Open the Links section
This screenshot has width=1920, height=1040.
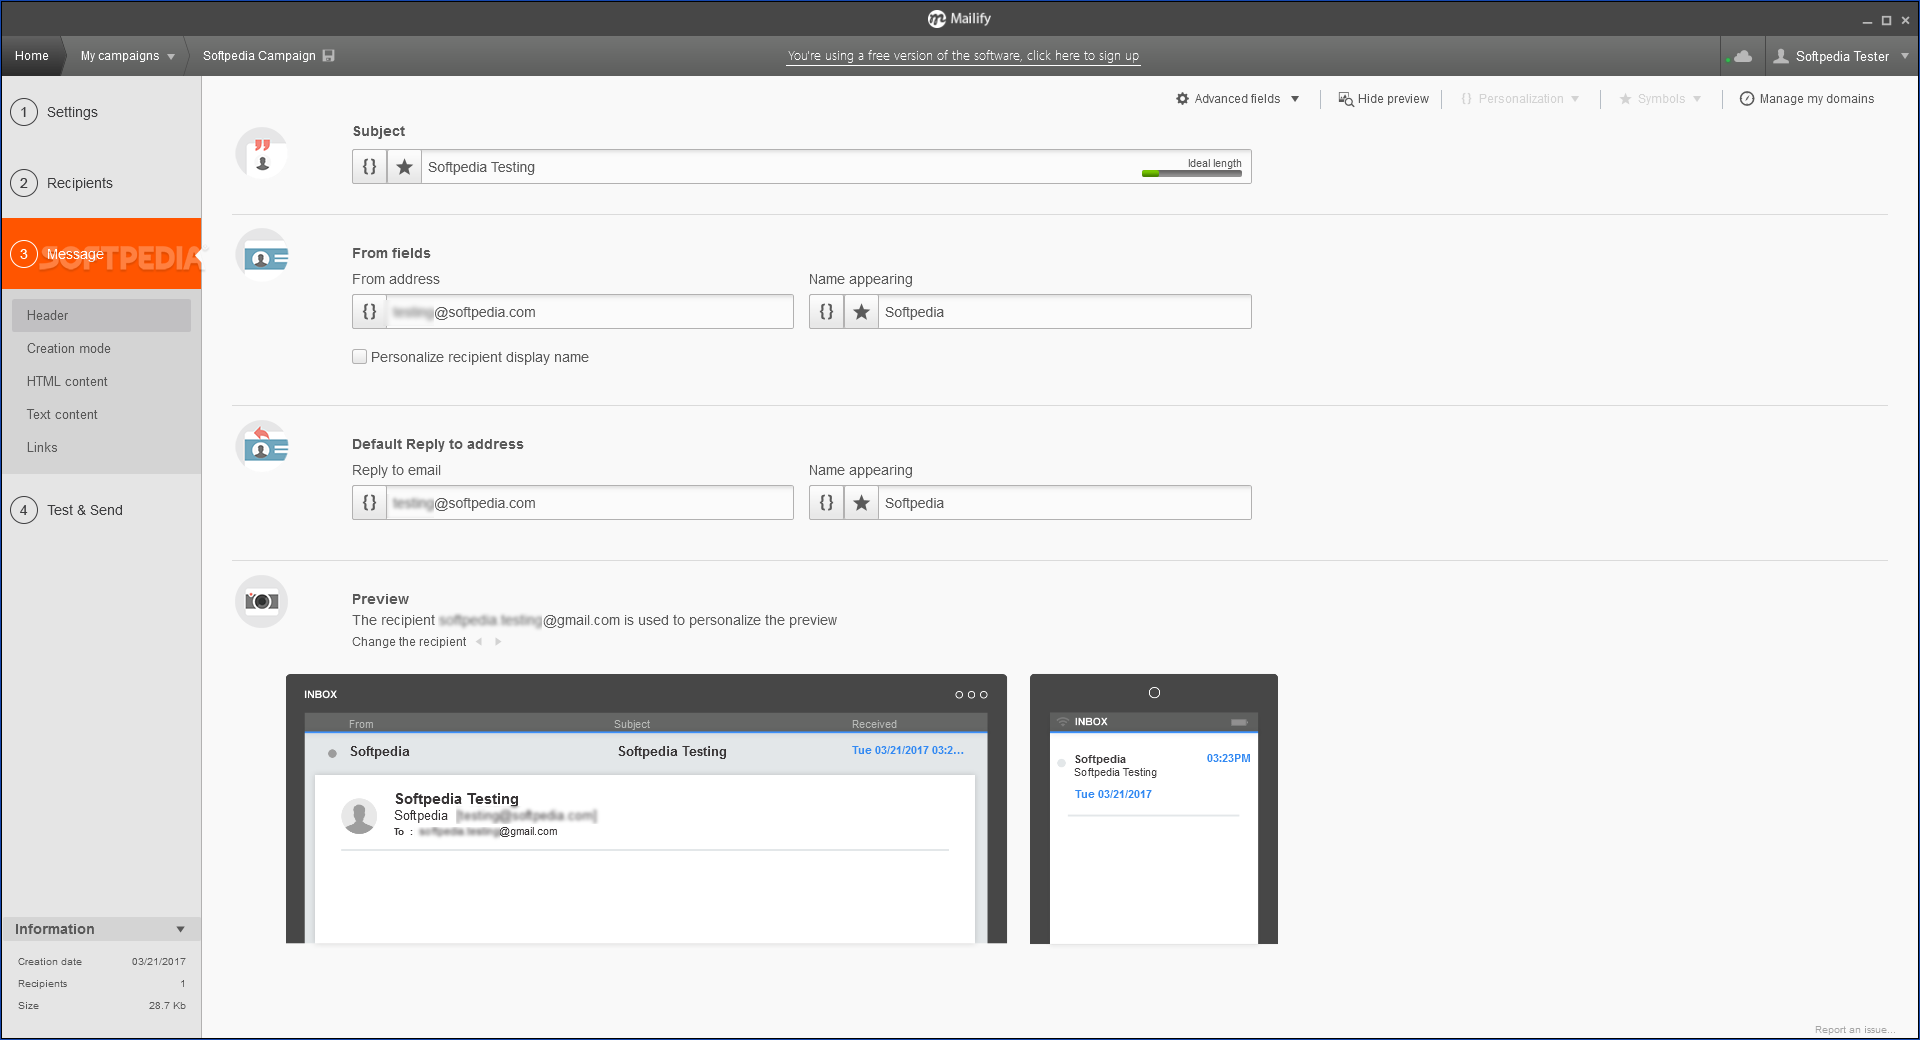42,447
